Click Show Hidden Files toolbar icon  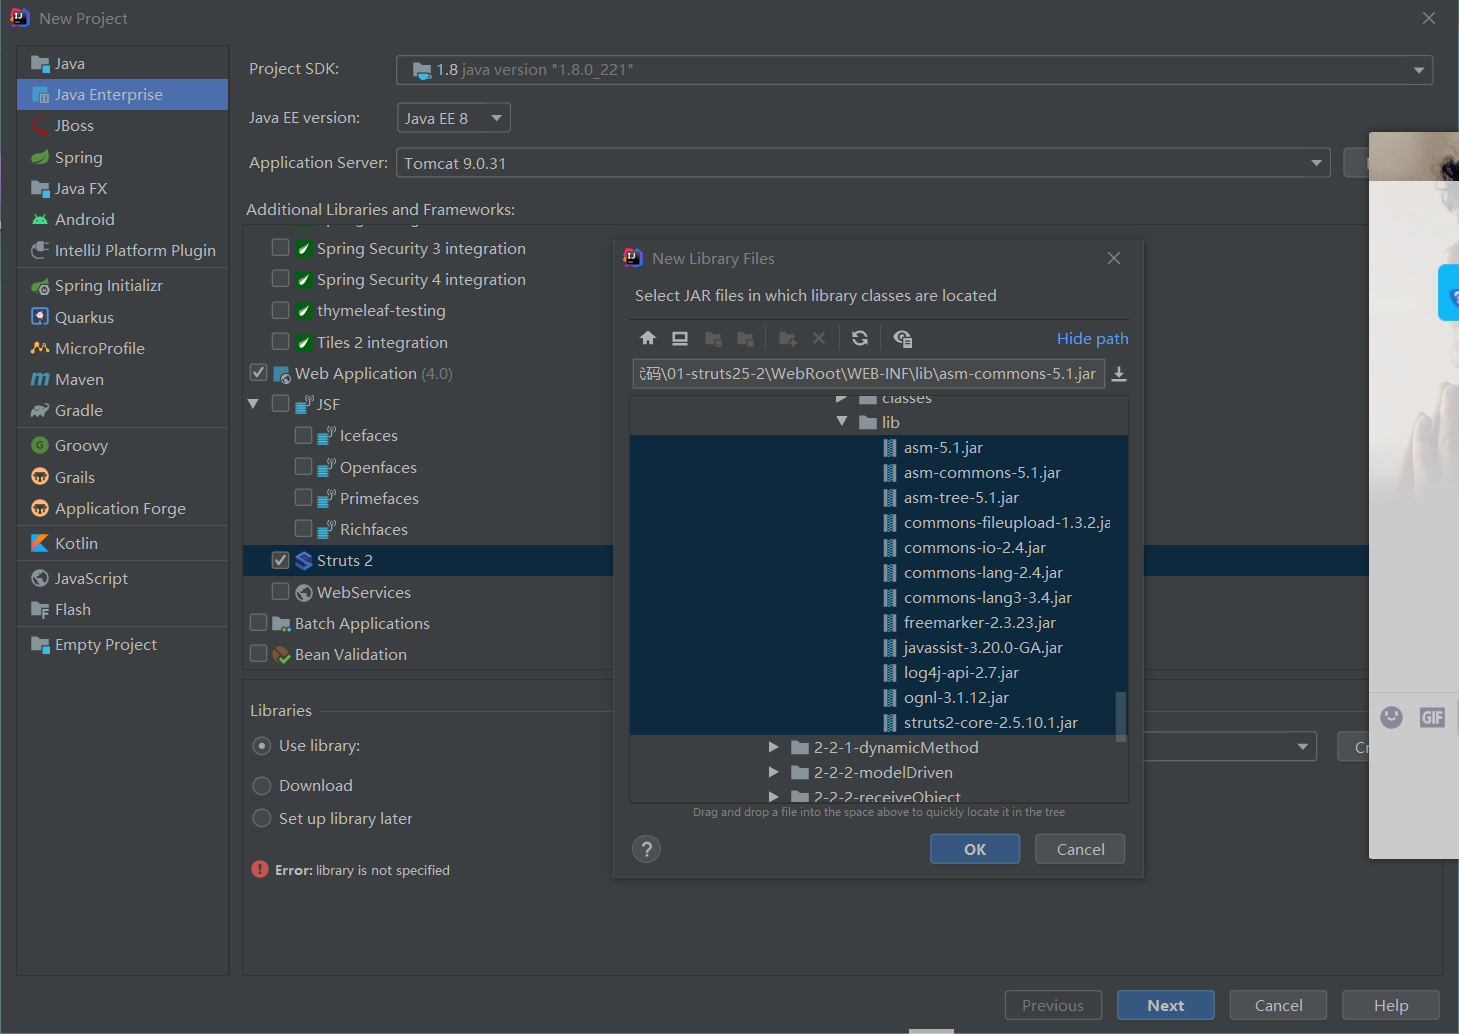[x=902, y=338]
